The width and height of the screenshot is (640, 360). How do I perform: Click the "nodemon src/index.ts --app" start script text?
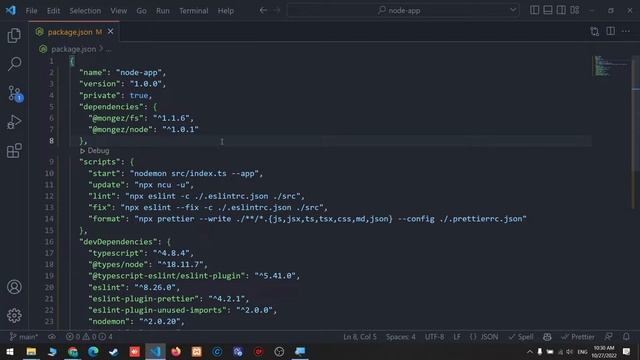(x=196, y=173)
